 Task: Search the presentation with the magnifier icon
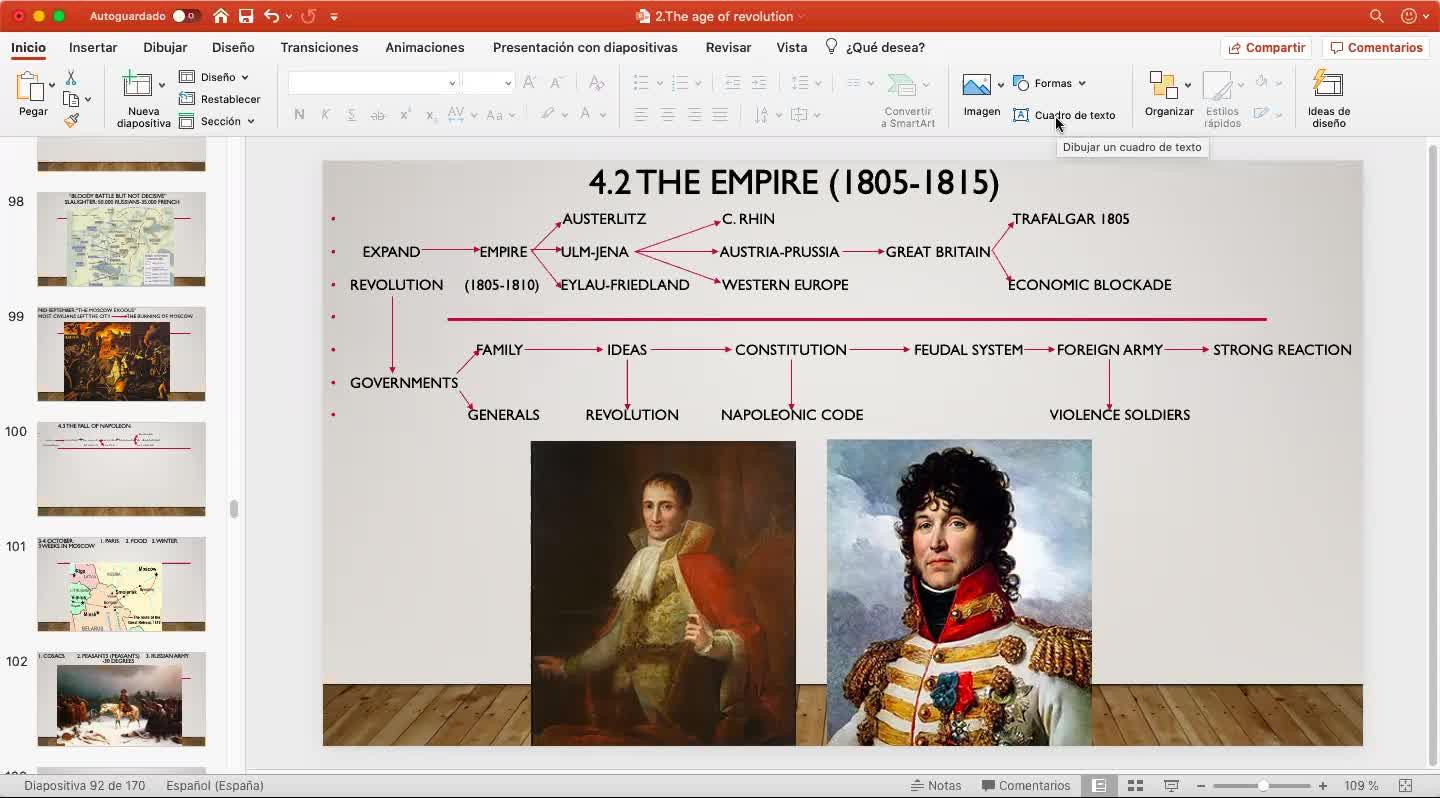(1377, 16)
